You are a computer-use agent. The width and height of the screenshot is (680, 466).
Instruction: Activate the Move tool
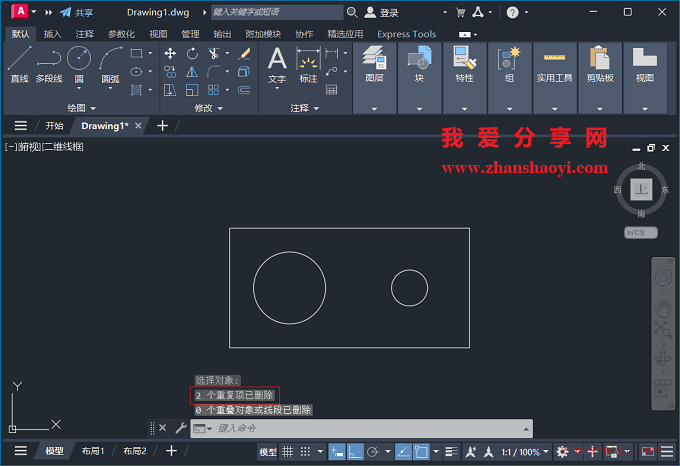[x=170, y=53]
